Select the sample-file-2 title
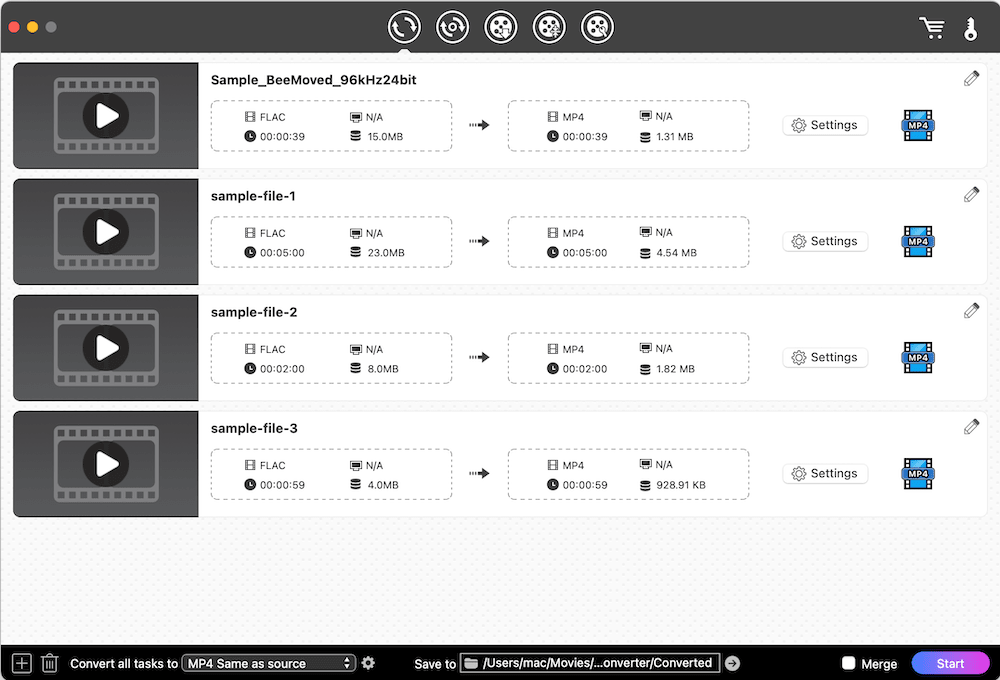This screenshot has width=1000, height=680. click(x=254, y=312)
